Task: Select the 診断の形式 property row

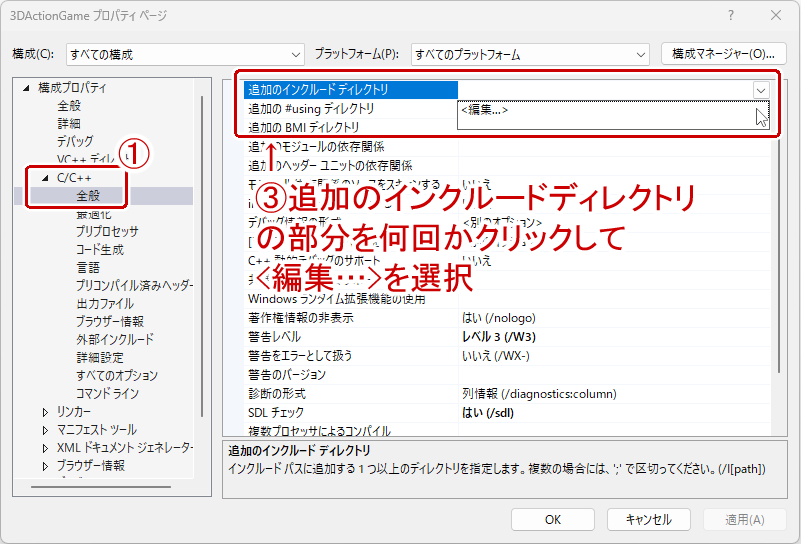Action: point(507,394)
